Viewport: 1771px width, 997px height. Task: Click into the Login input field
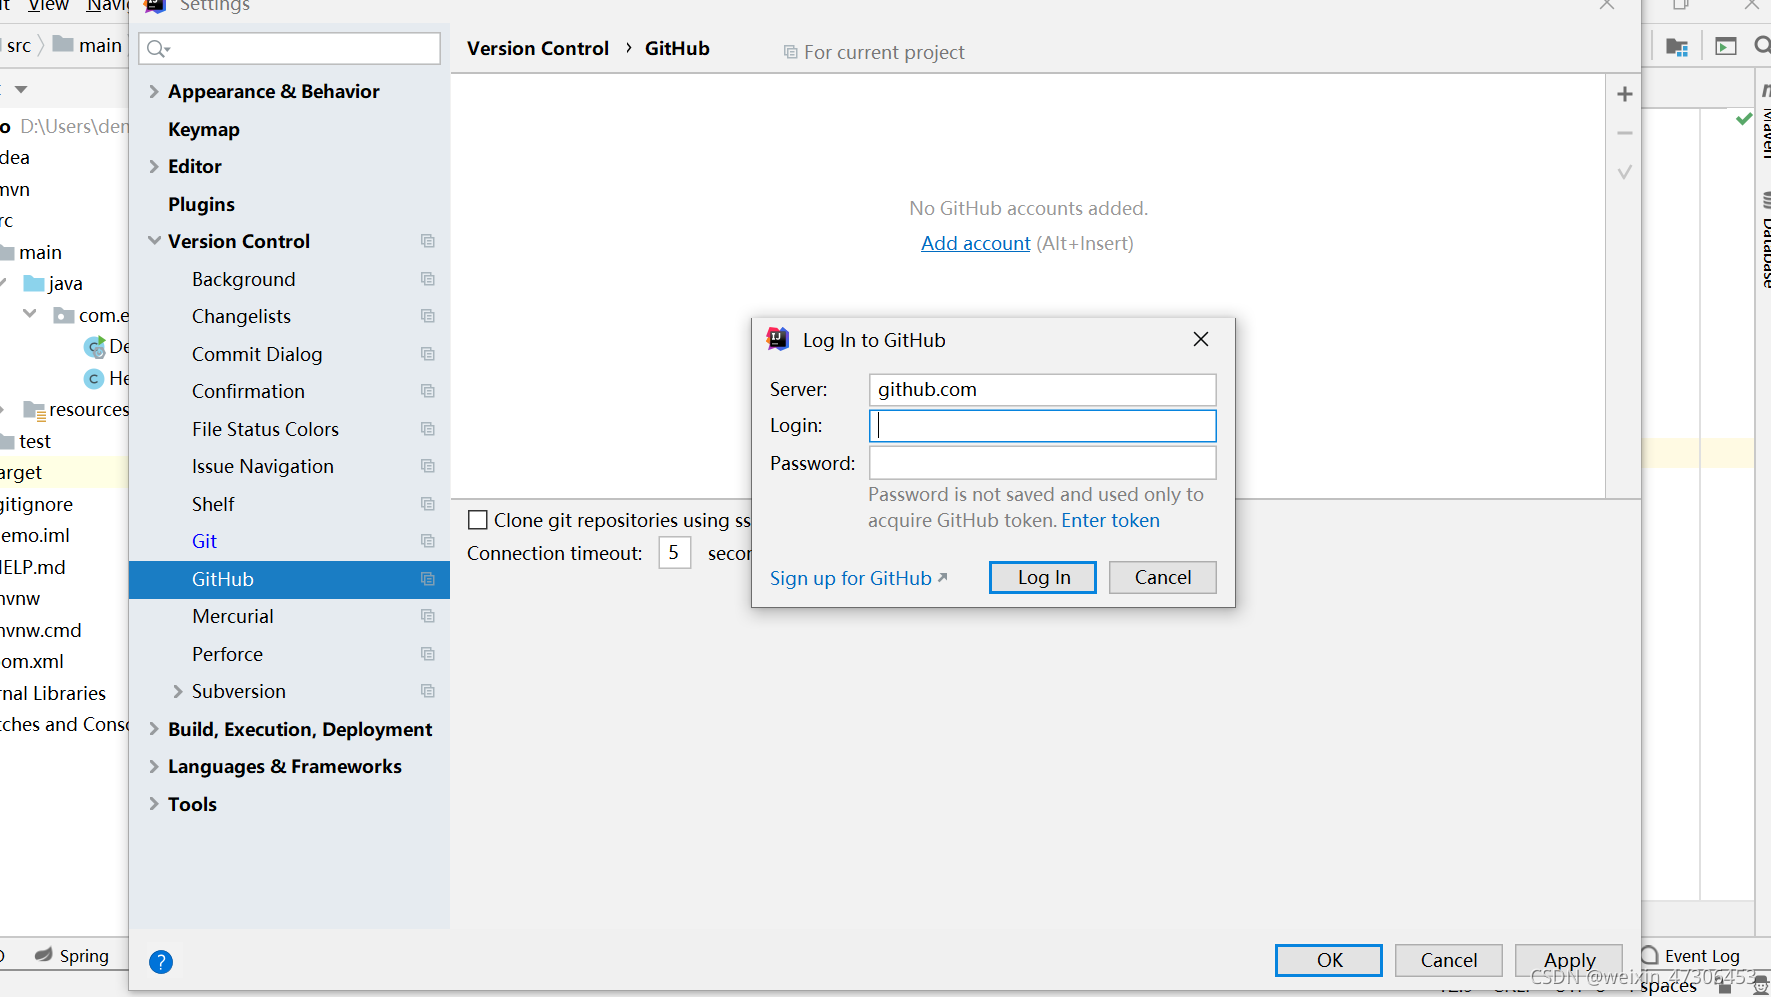[x=1042, y=426]
